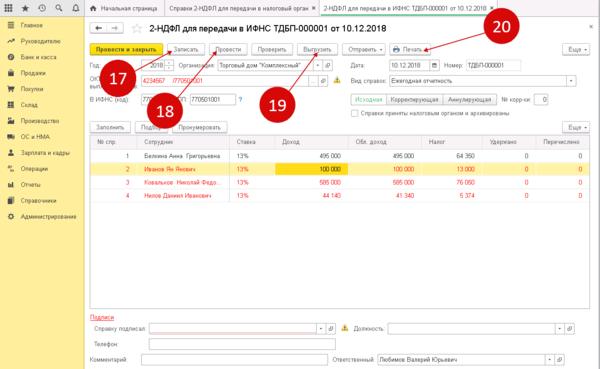Open the 'Подписи' link

pos(102,317)
